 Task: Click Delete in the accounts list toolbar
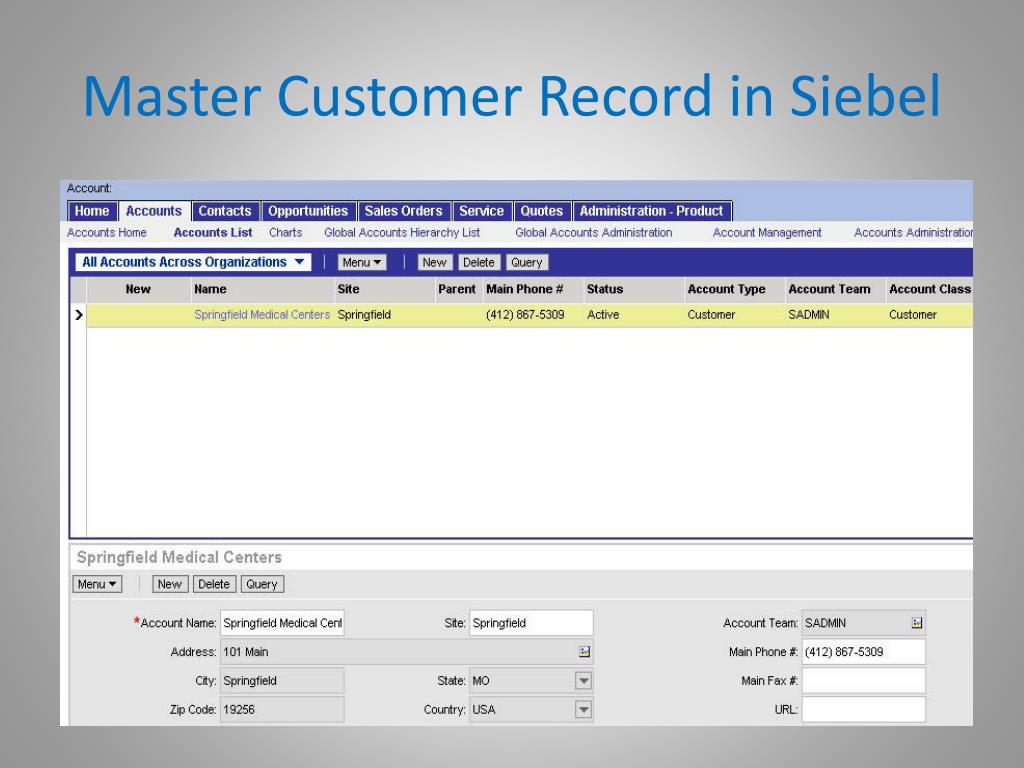pyautogui.click(x=479, y=263)
